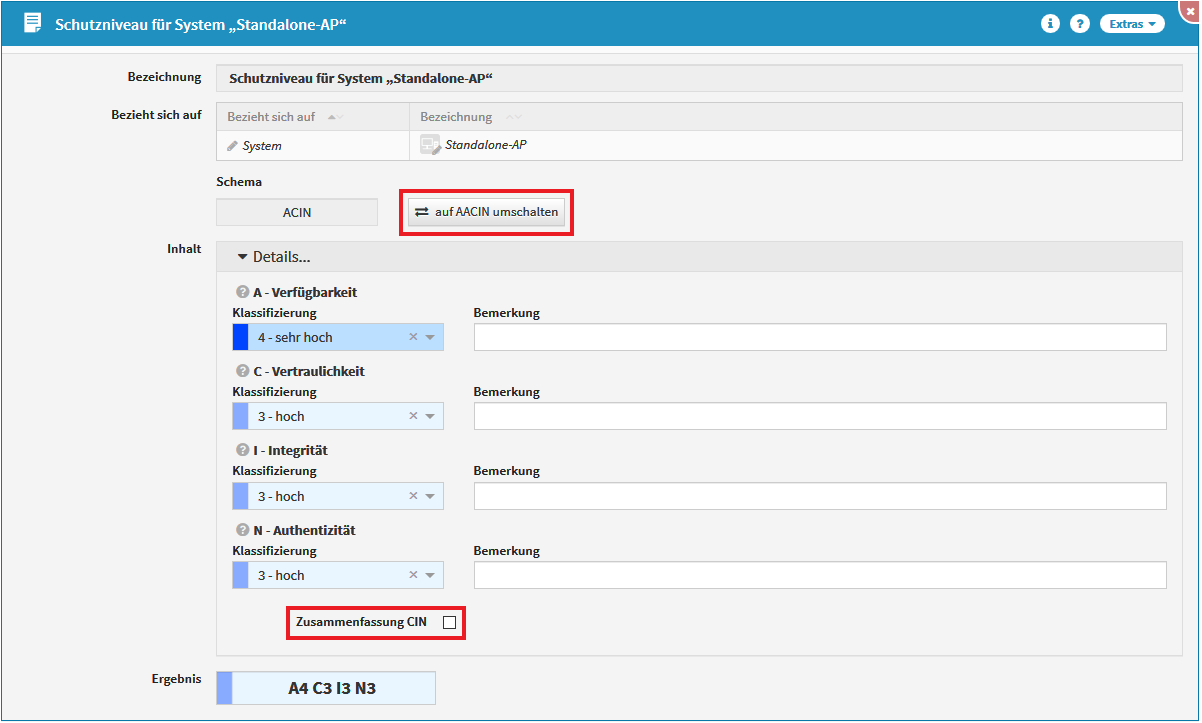Viewport: 1202px width, 723px height.
Task: Clear the Integrität classification with X
Action: [x=413, y=496]
